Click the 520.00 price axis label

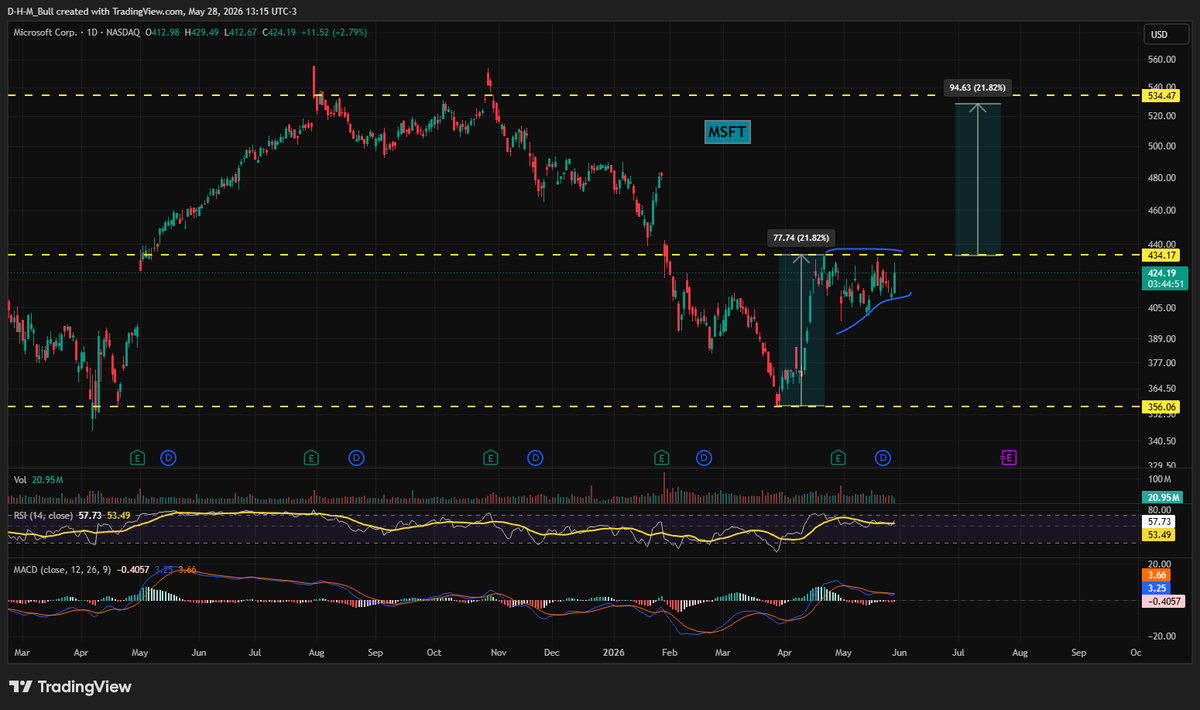click(1161, 116)
